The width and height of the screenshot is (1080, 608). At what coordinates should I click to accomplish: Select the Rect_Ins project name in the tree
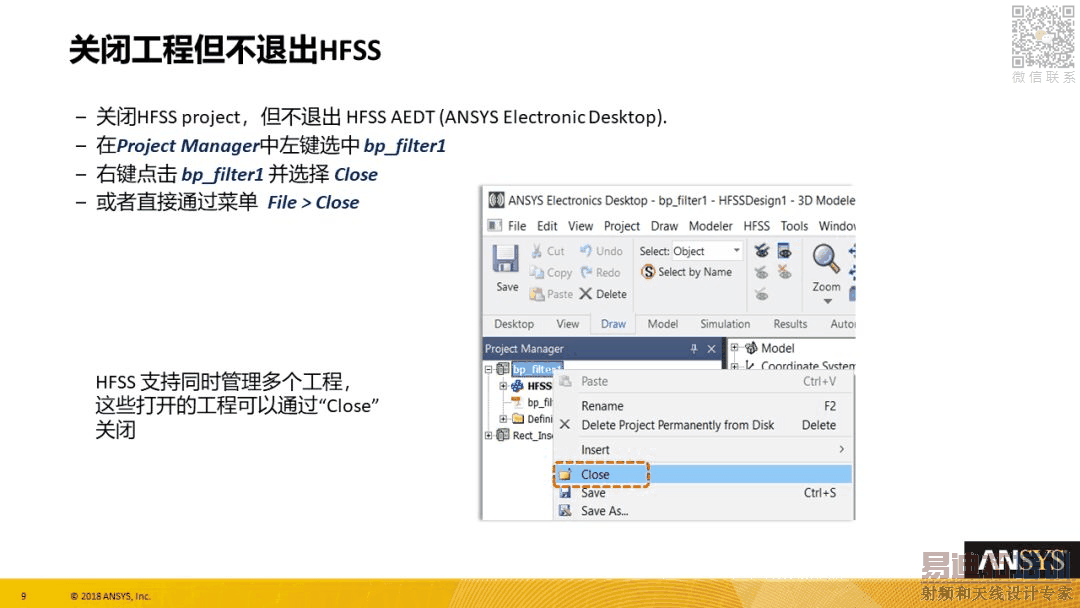532,435
